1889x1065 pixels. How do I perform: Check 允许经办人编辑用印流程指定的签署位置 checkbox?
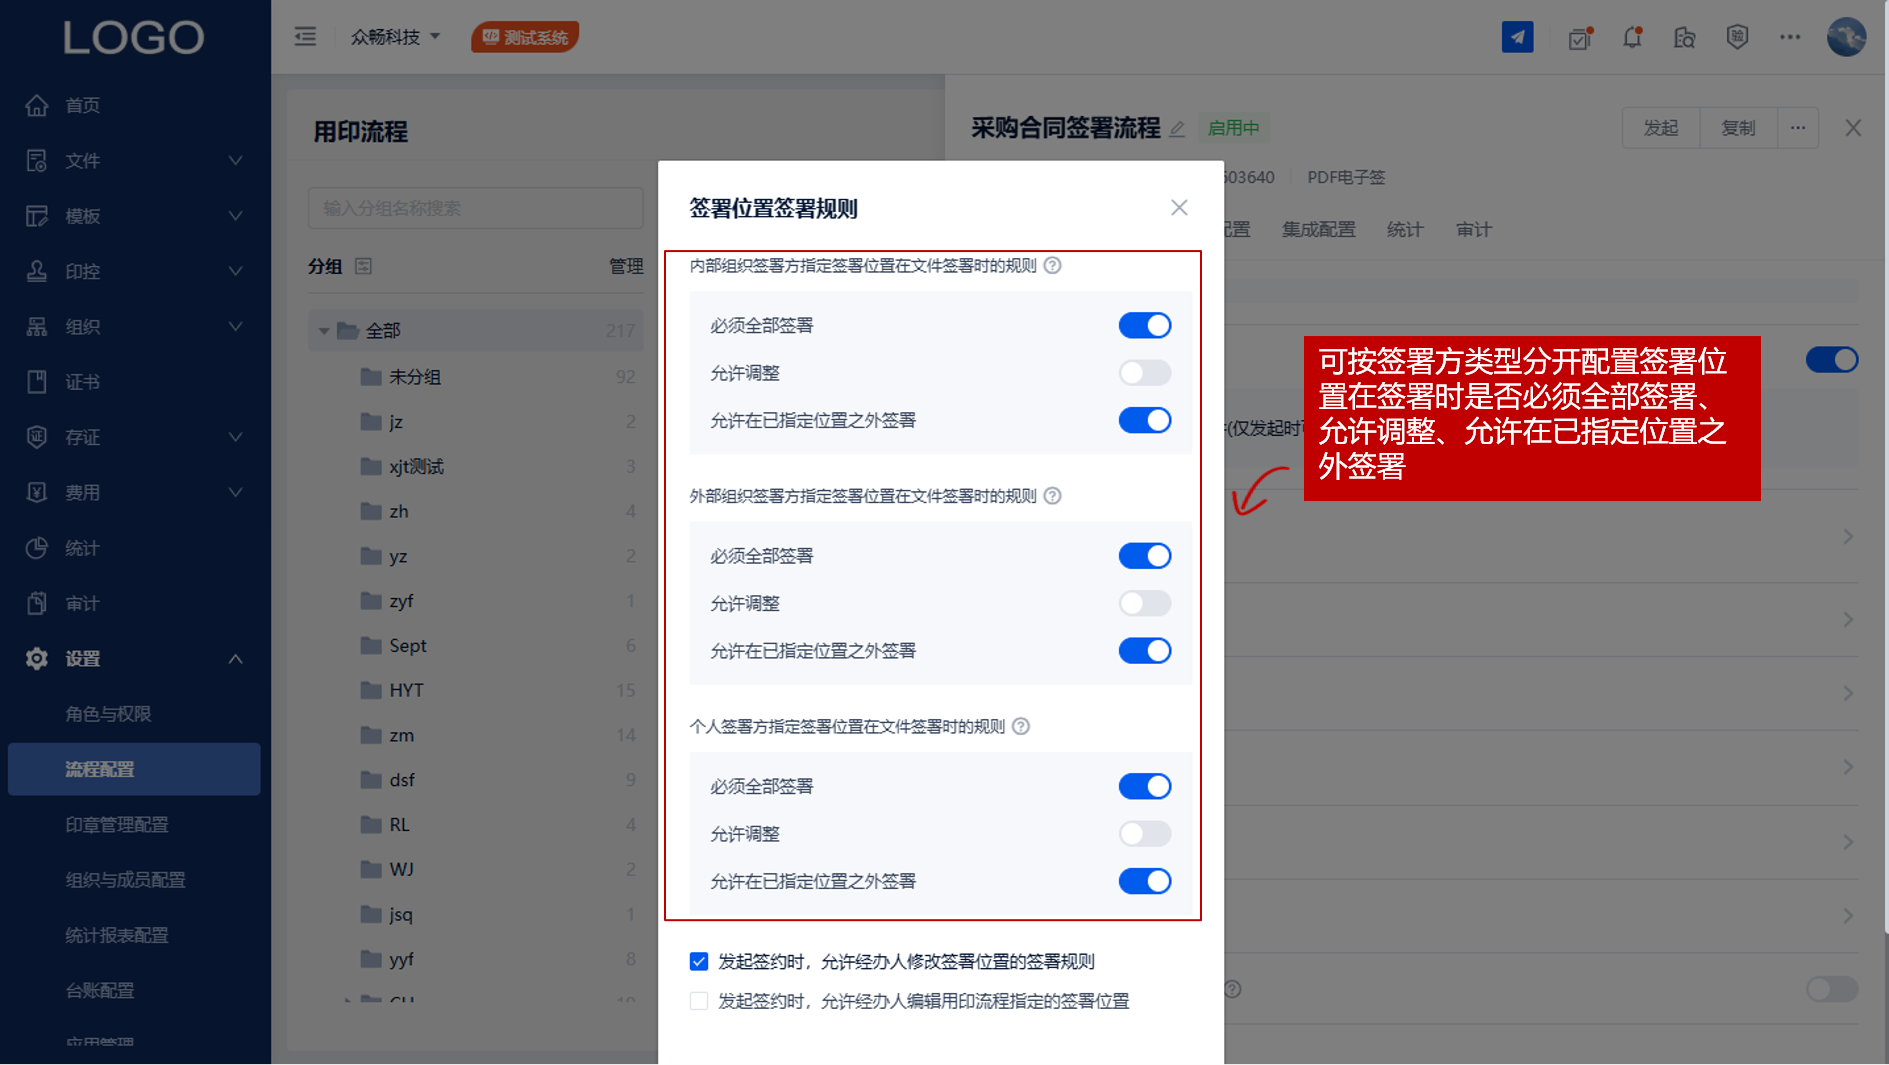(x=699, y=1001)
